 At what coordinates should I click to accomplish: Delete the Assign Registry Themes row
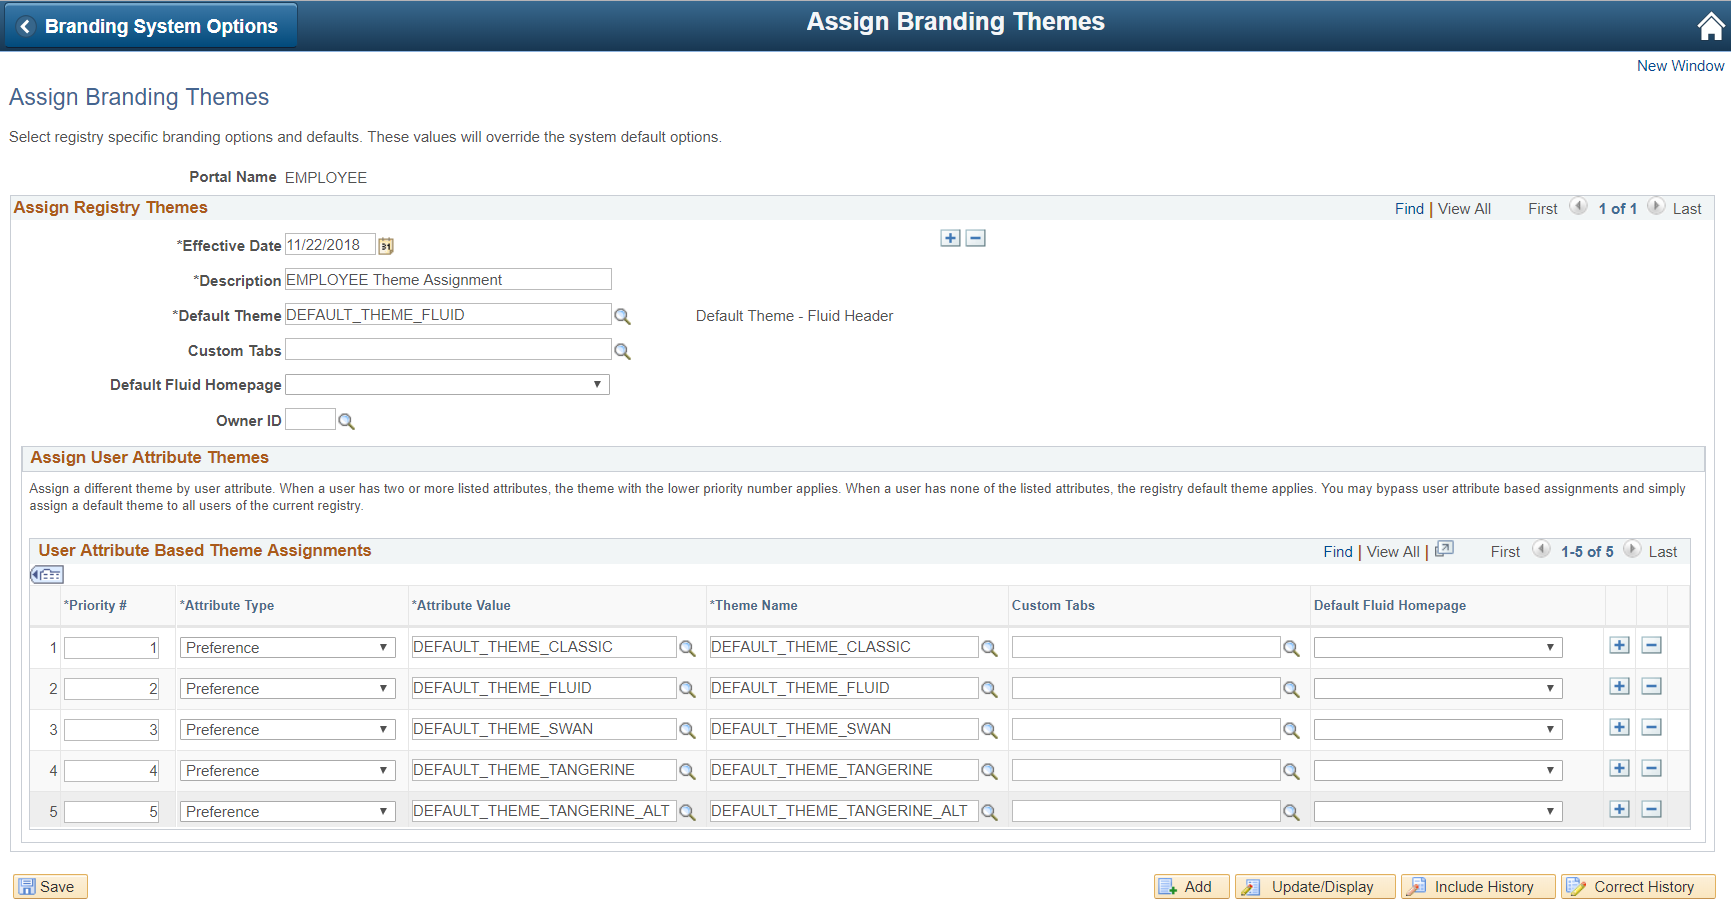976,238
